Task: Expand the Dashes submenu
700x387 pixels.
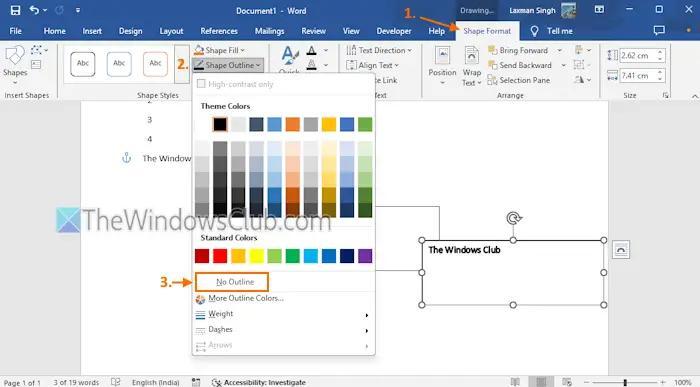Action: pos(284,330)
